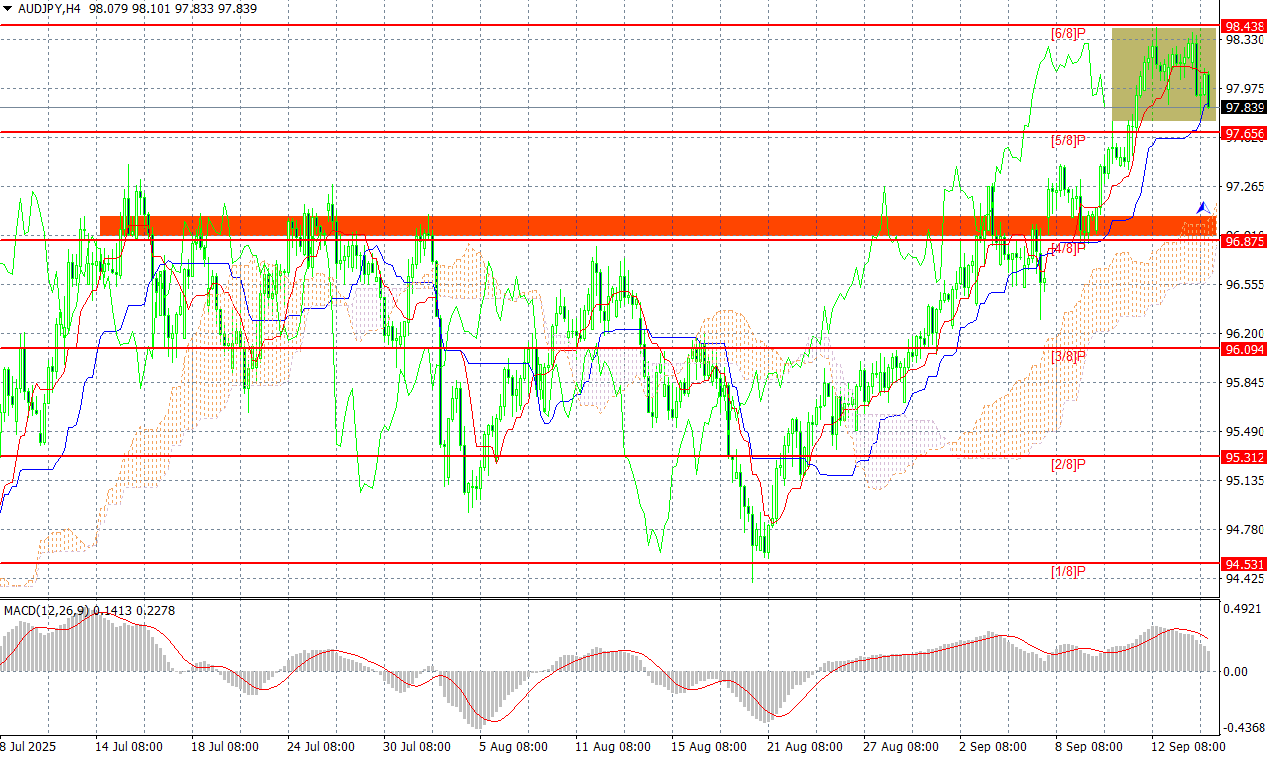
Task: Select the [5/8]P Murrey level label
Action: tap(1068, 141)
